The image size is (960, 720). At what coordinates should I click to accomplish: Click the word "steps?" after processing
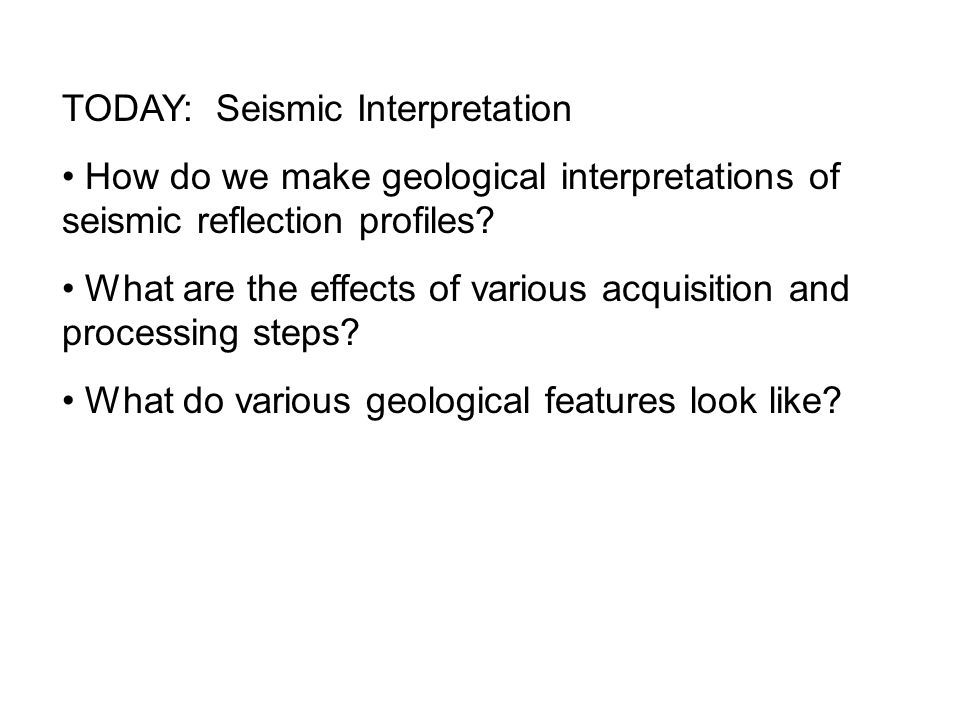306,335
